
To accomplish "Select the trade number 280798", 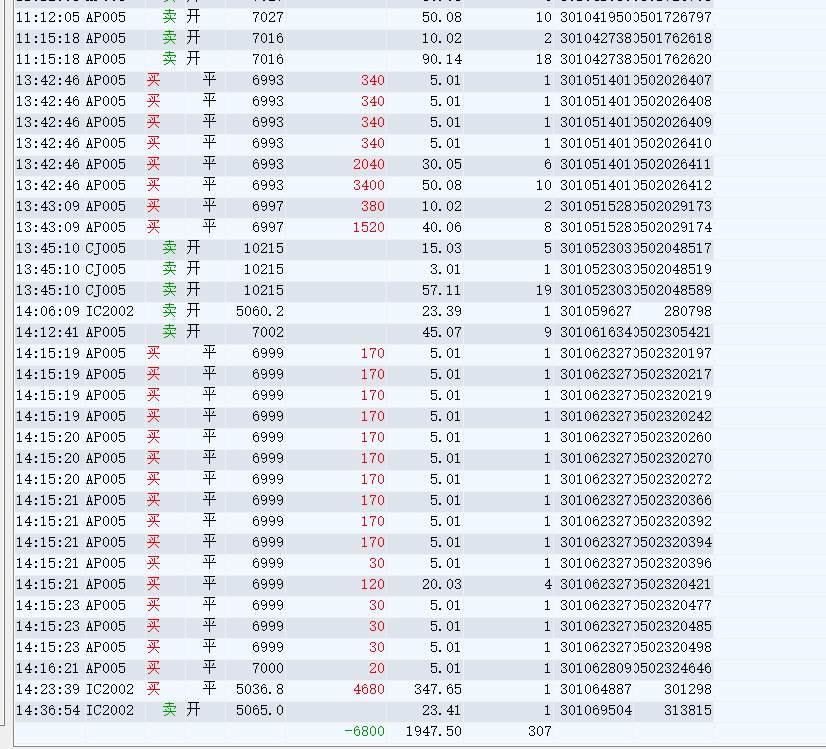I will tap(687, 312).
